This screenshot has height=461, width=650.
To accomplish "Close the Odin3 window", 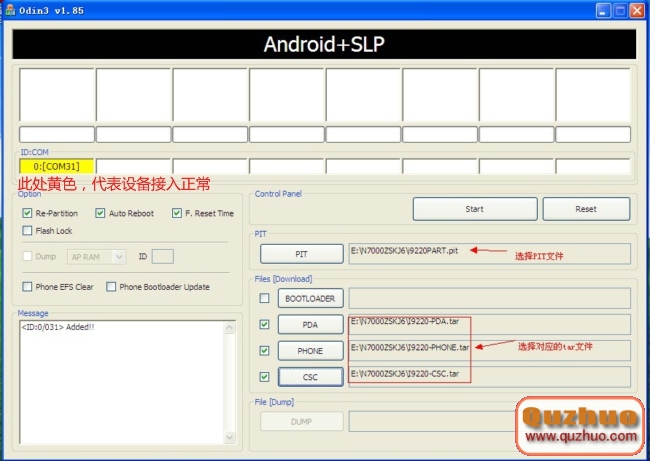I will (x=637, y=11).
